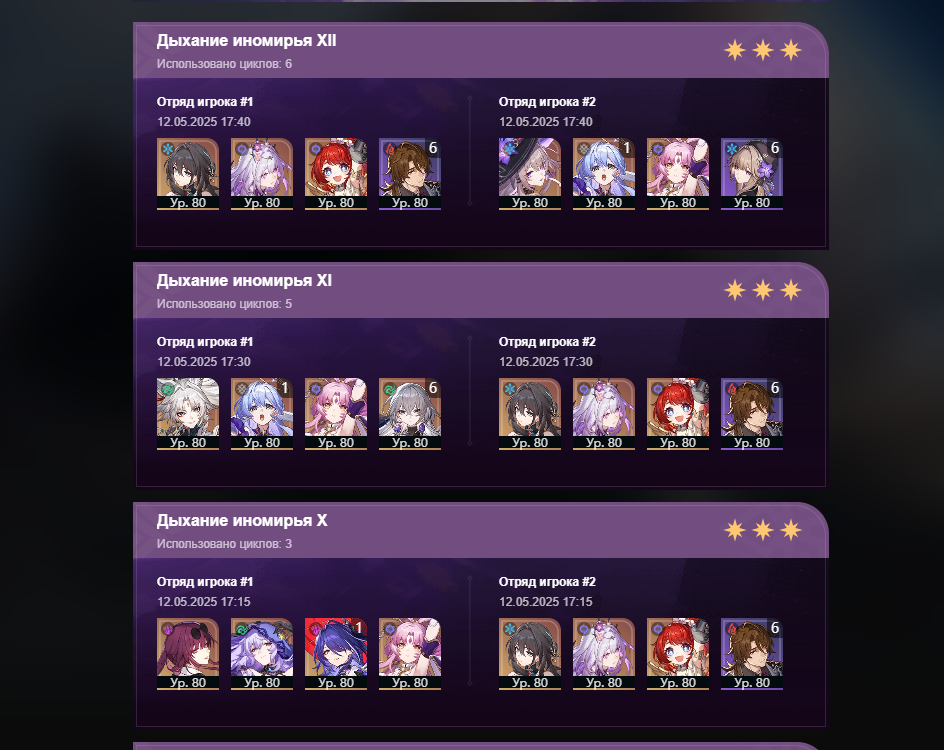Click lavender-haired character in stage X squad #2

[x=603, y=654]
